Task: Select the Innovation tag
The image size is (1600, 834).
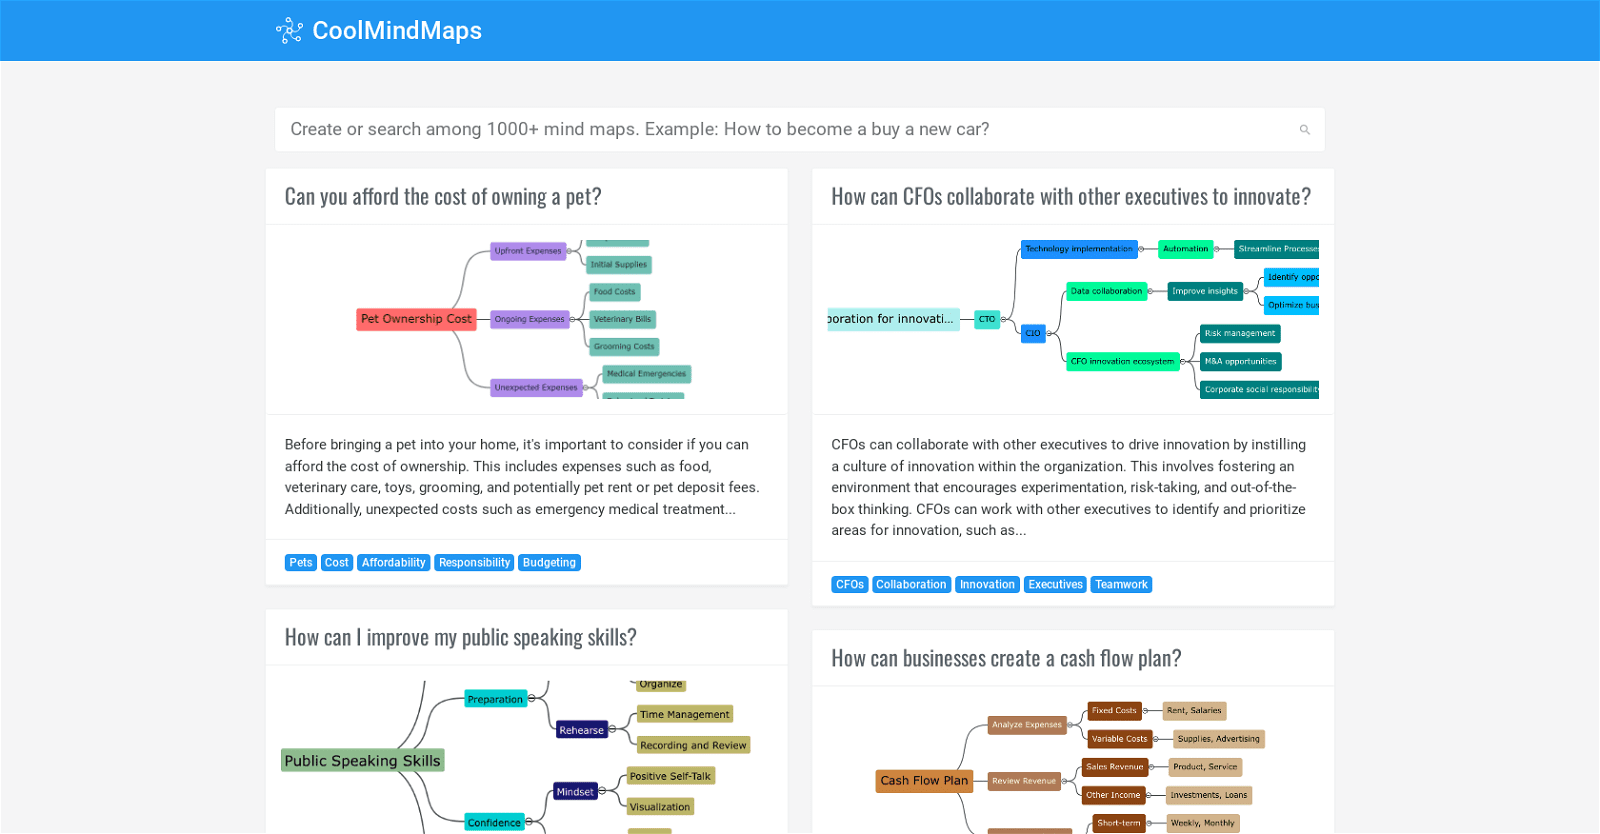Action: [x=987, y=584]
